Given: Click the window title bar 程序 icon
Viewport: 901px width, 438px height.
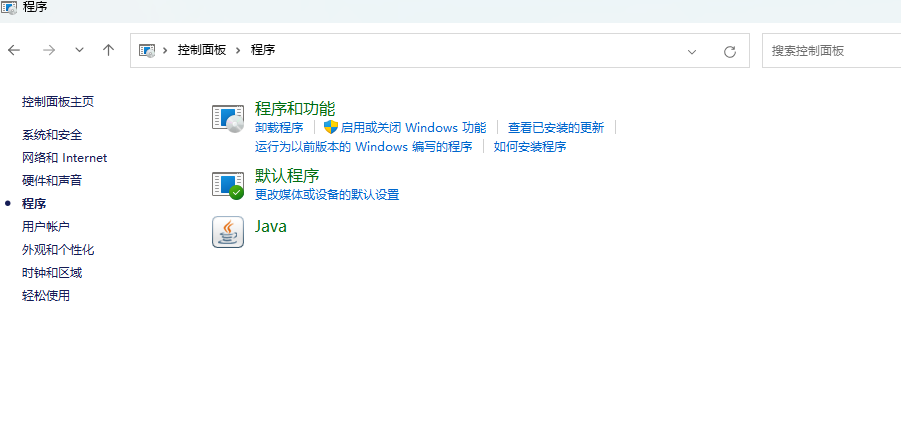Looking at the screenshot, I should click(9, 7).
